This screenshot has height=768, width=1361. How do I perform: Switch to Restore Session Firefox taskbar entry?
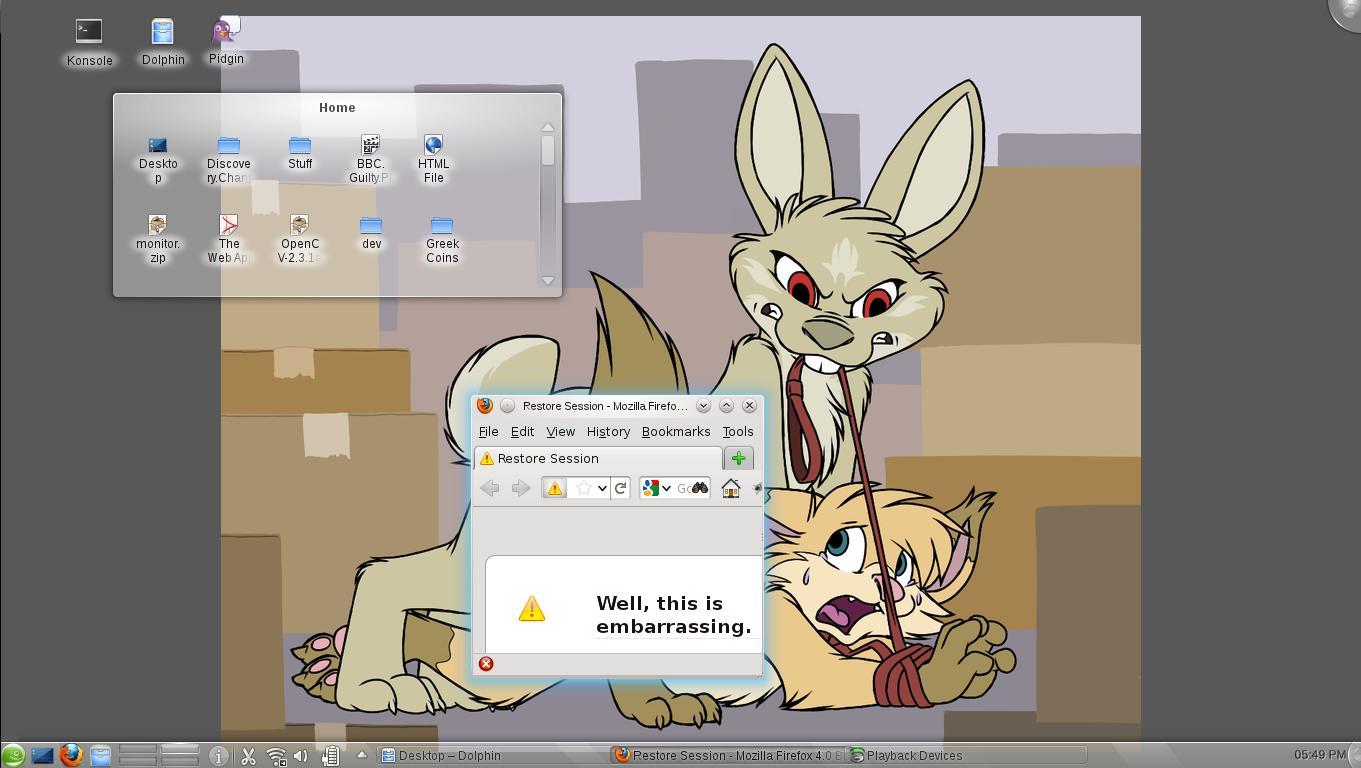(728, 756)
